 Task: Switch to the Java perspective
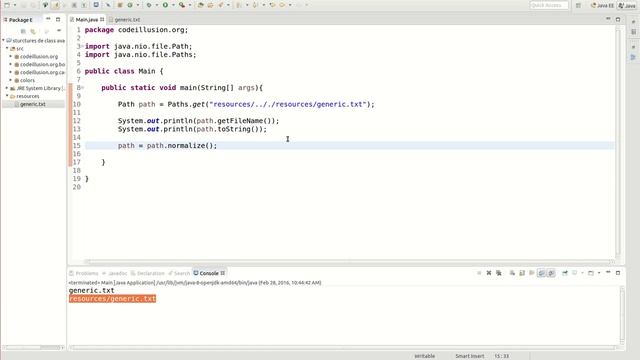[627, 5]
